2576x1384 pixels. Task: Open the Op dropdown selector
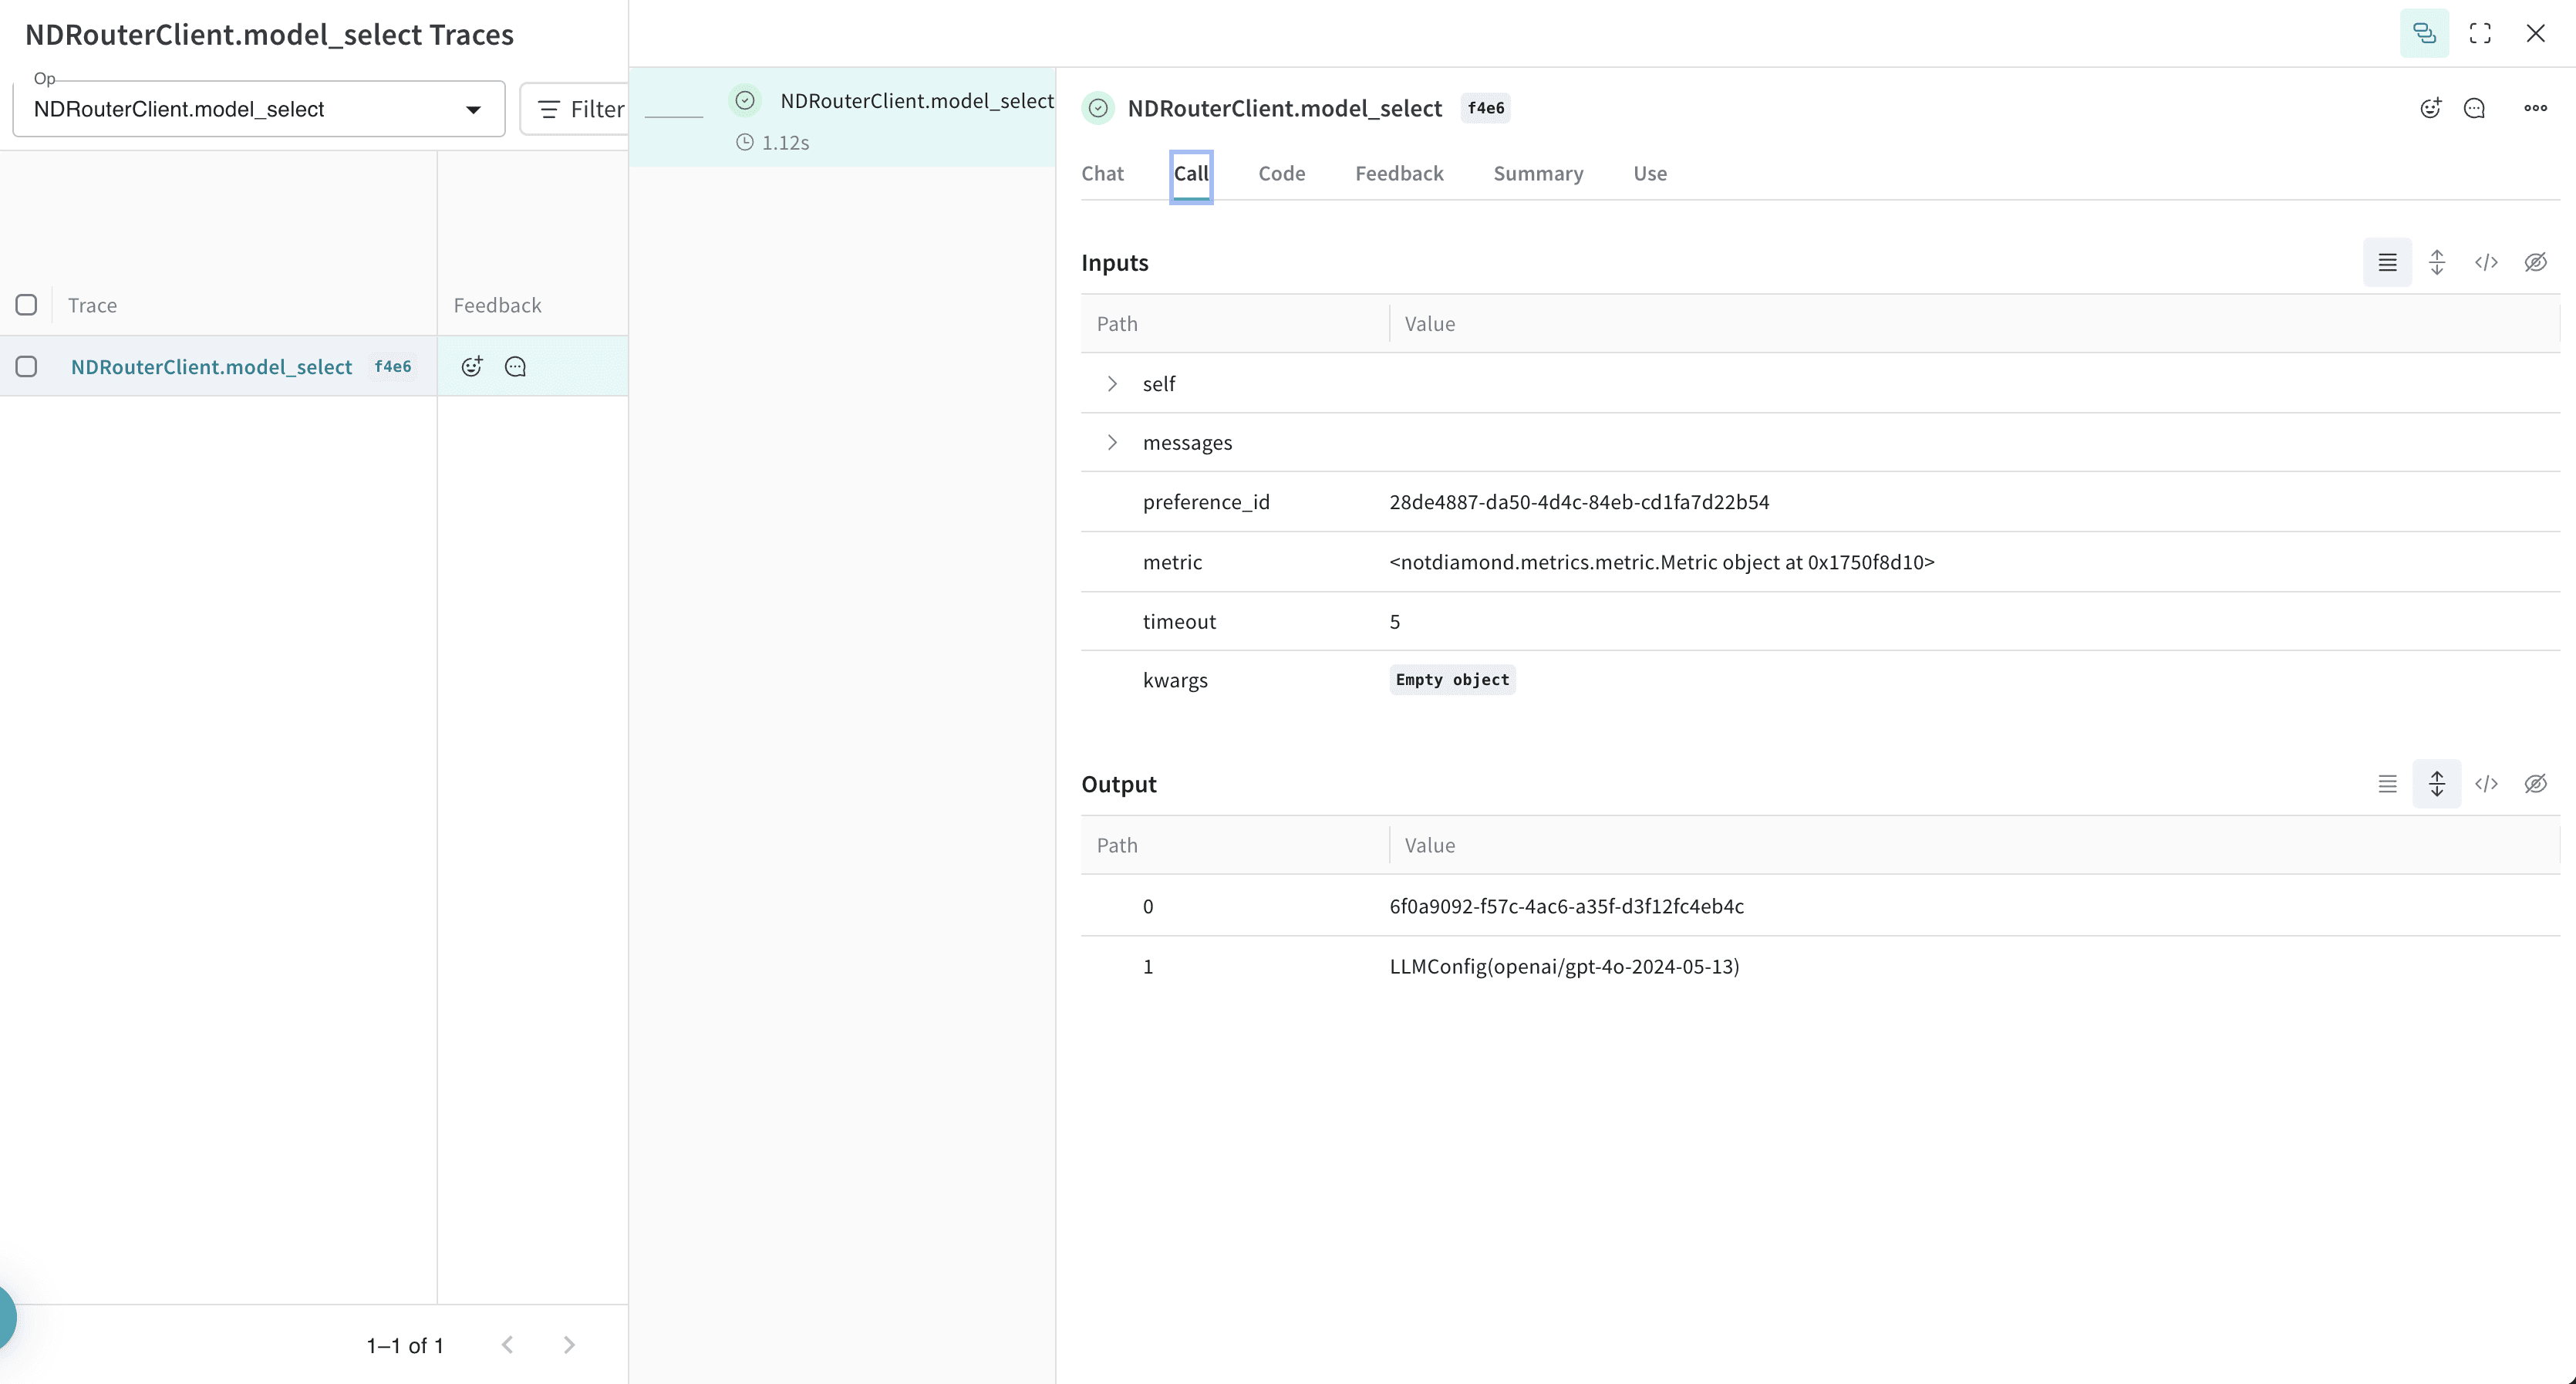[259, 109]
